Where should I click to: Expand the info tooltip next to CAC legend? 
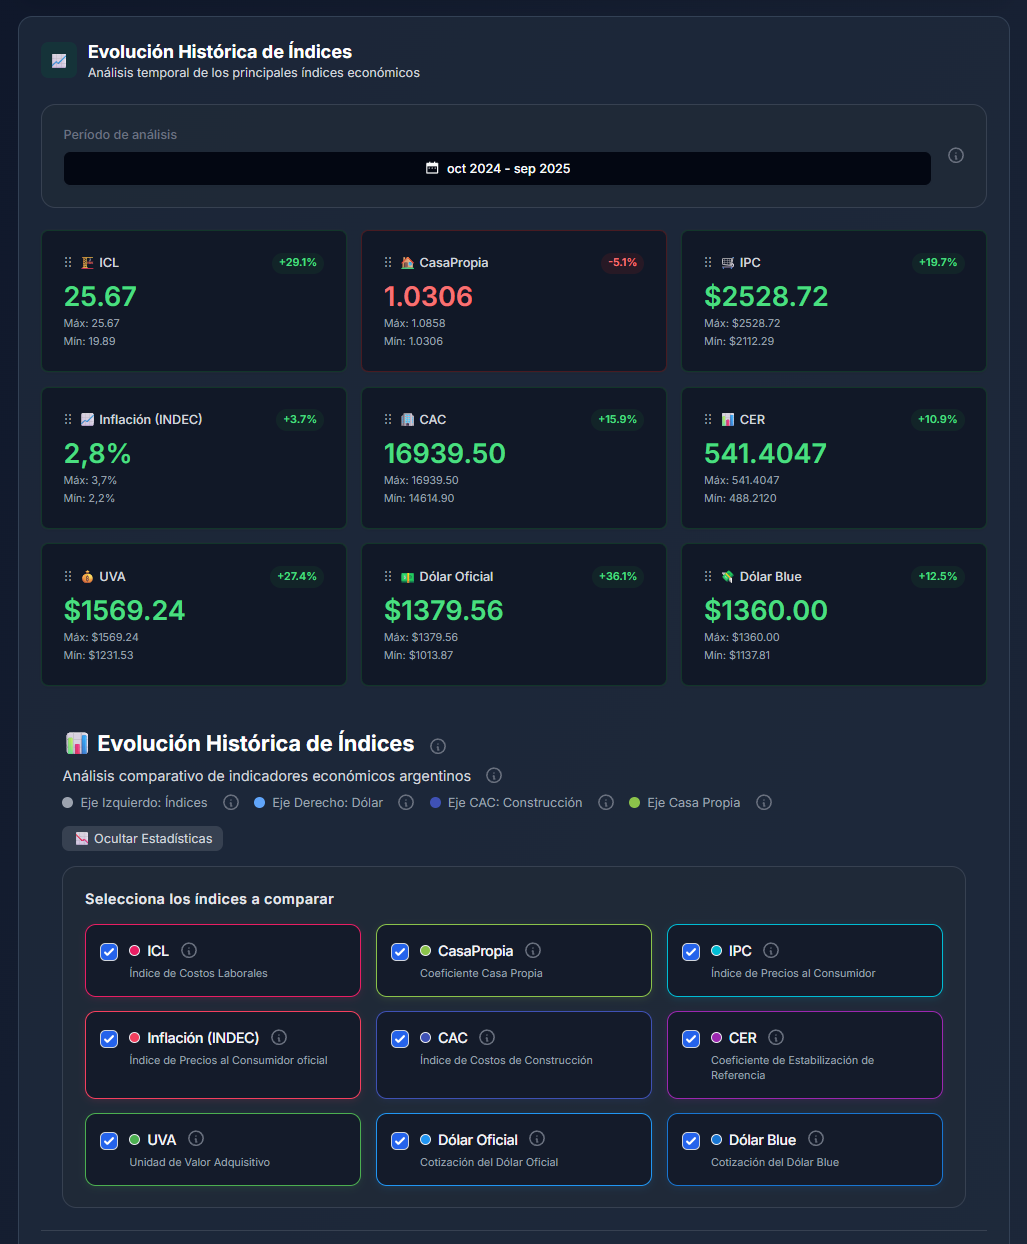coord(487,1037)
